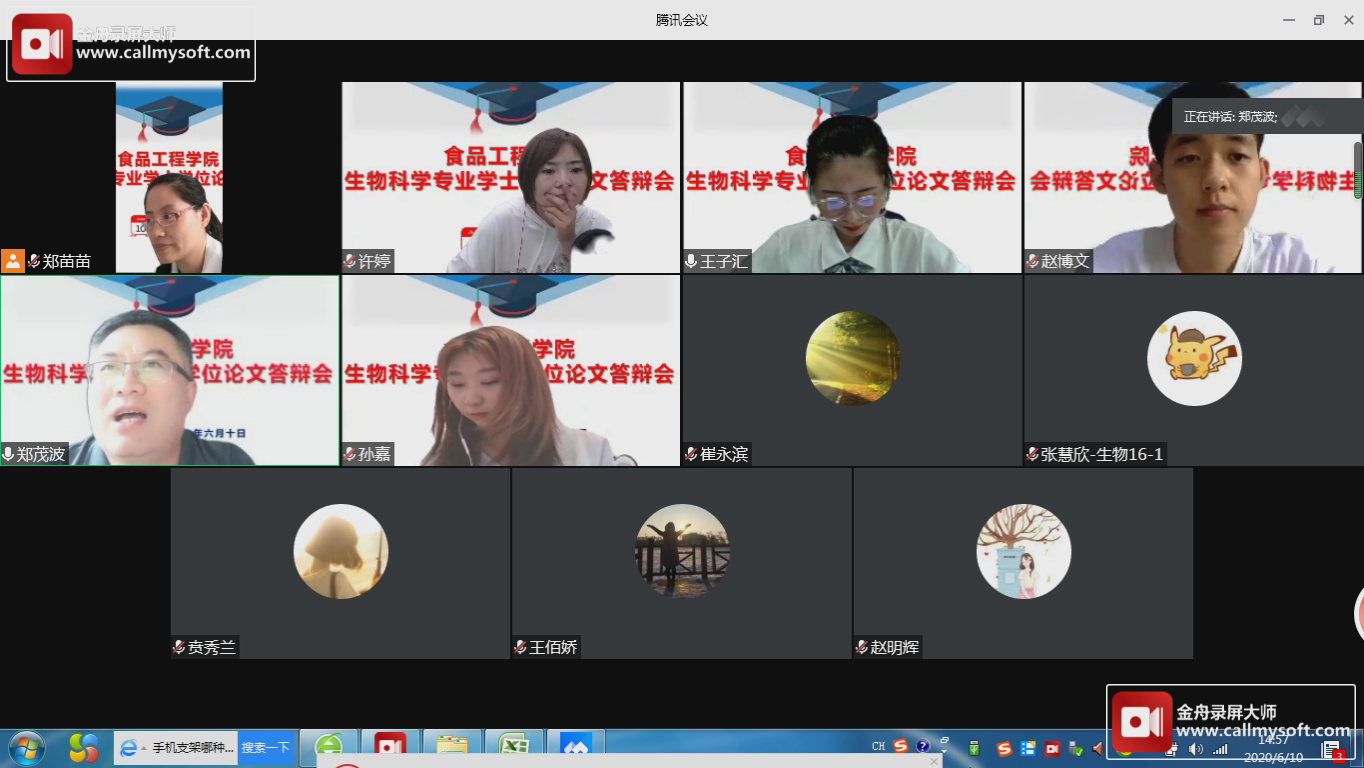Click the name label 孙嘉
The height and width of the screenshot is (768, 1364).
tap(375, 454)
